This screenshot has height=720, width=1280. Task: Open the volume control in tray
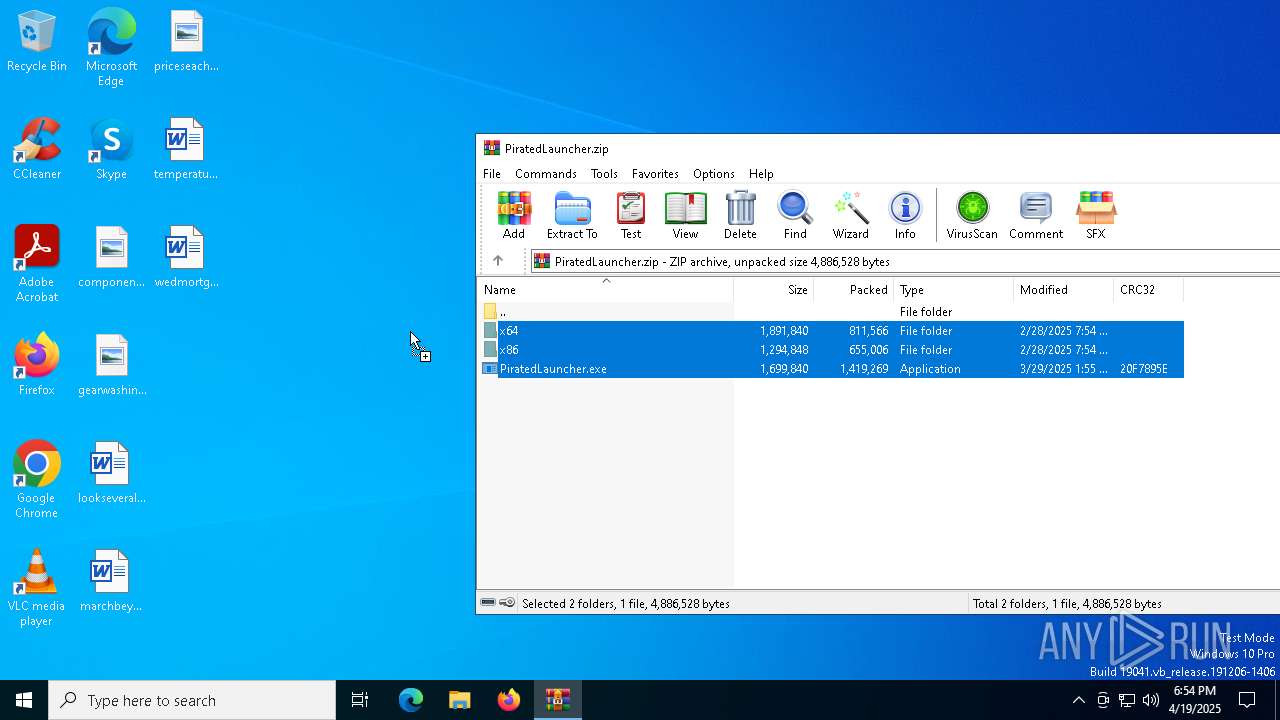[x=1151, y=700]
